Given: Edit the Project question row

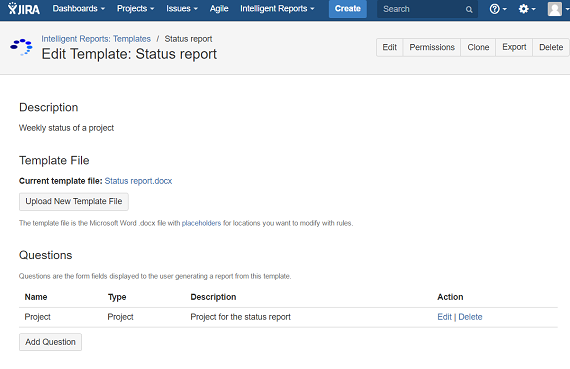Looking at the screenshot, I should [444, 317].
